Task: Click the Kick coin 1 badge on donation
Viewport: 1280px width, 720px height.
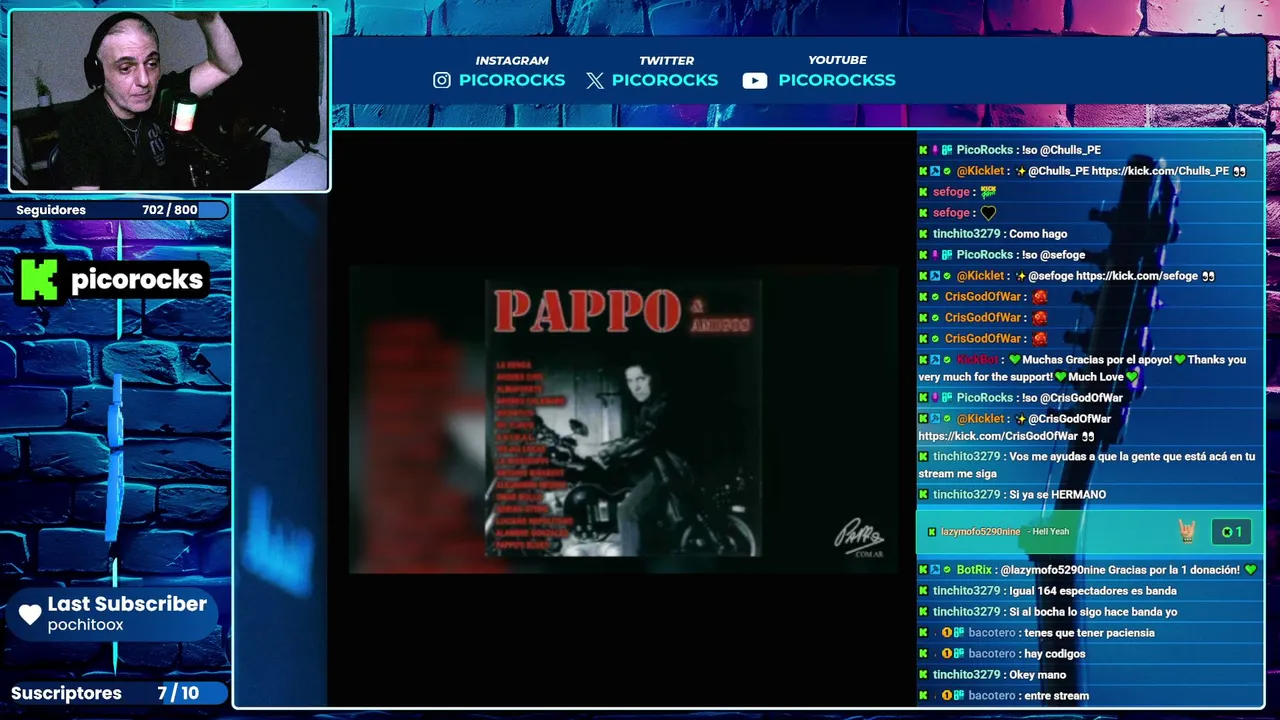Action: coord(1231,532)
